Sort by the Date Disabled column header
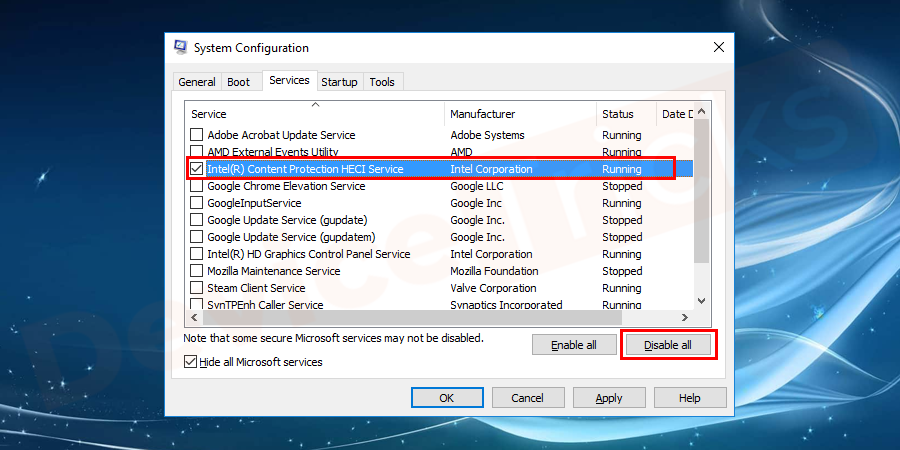The width and height of the screenshot is (900, 450). (675, 114)
